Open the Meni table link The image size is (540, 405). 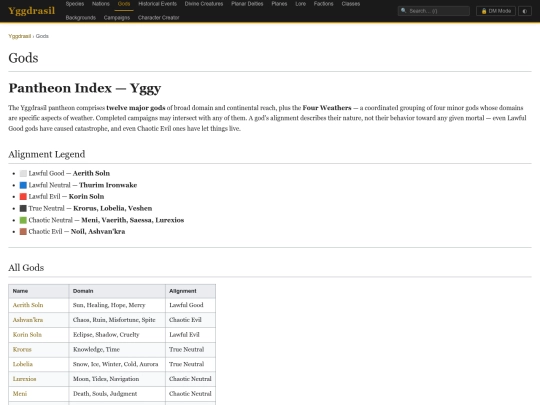pyautogui.click(x=20, y=394)
